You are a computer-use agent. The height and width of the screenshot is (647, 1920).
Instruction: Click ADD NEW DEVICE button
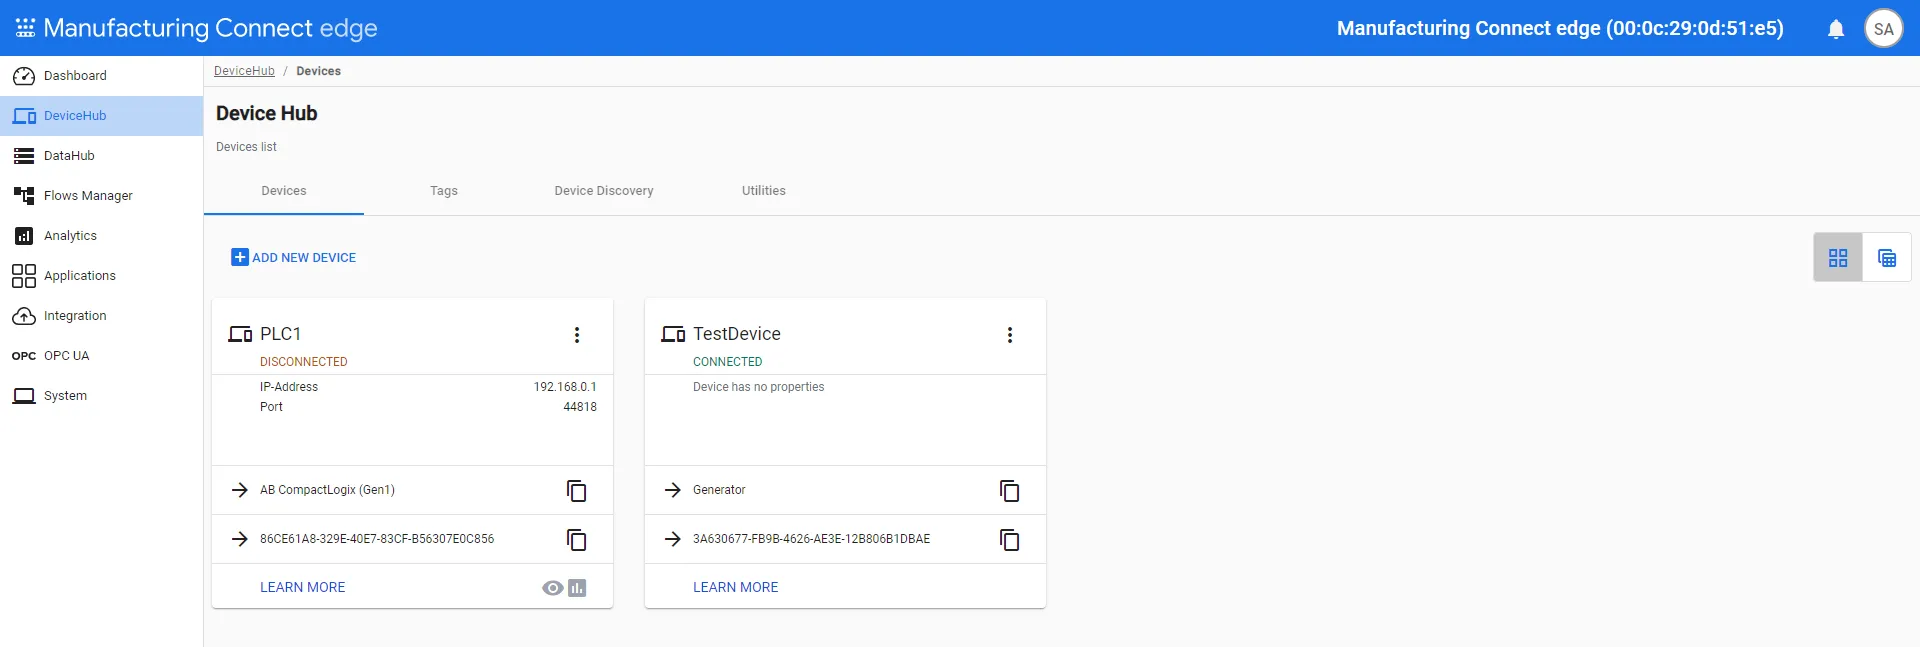point(294,257)
